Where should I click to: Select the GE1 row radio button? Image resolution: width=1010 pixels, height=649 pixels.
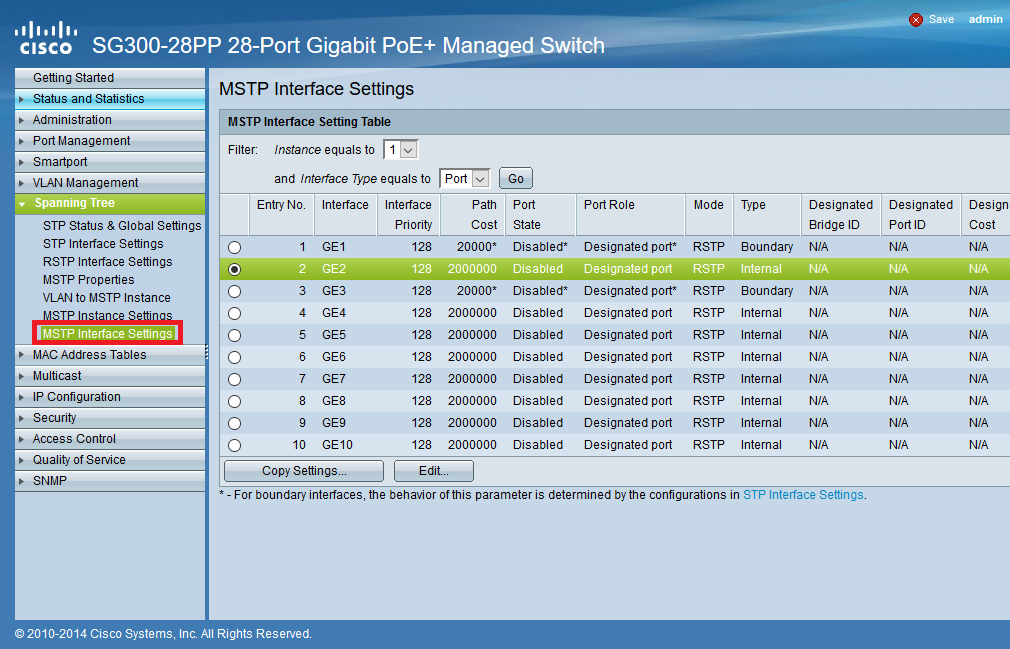234,247
